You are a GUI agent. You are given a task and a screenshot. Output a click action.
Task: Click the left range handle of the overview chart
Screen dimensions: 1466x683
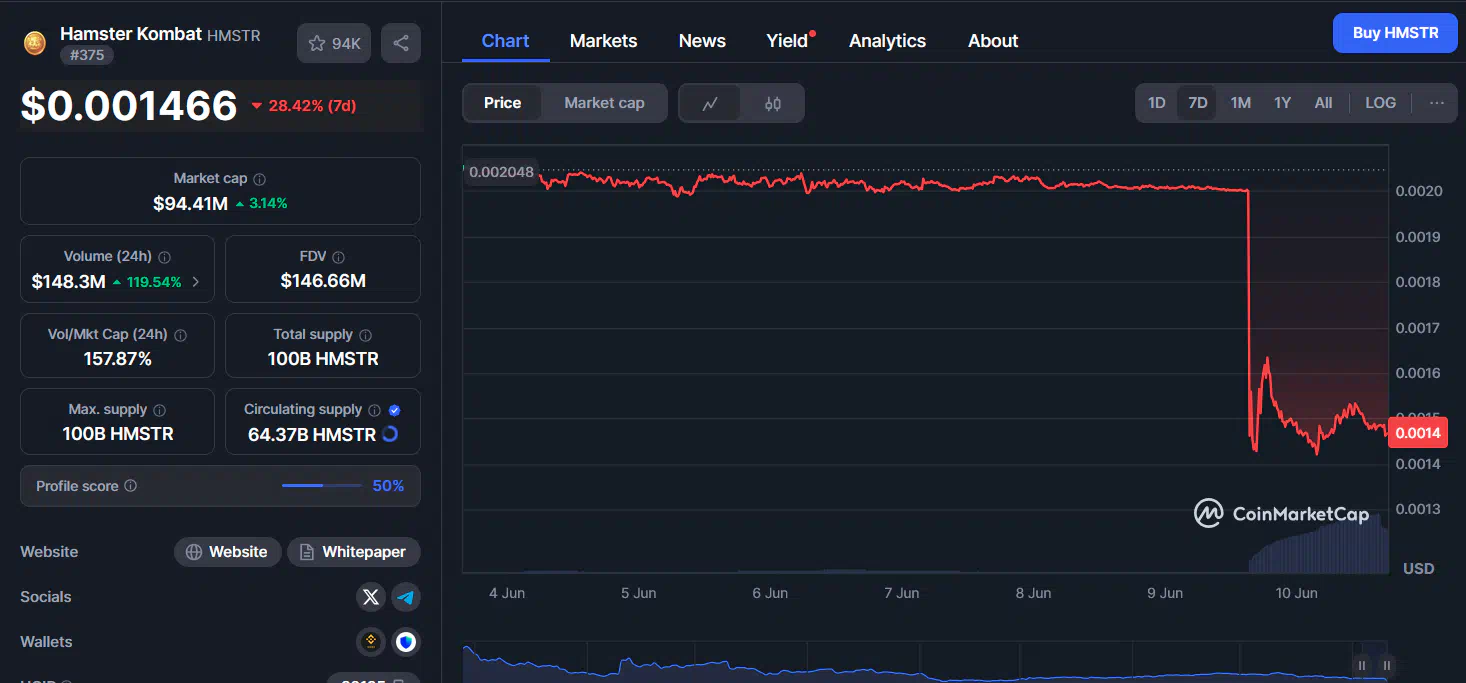1362,665
